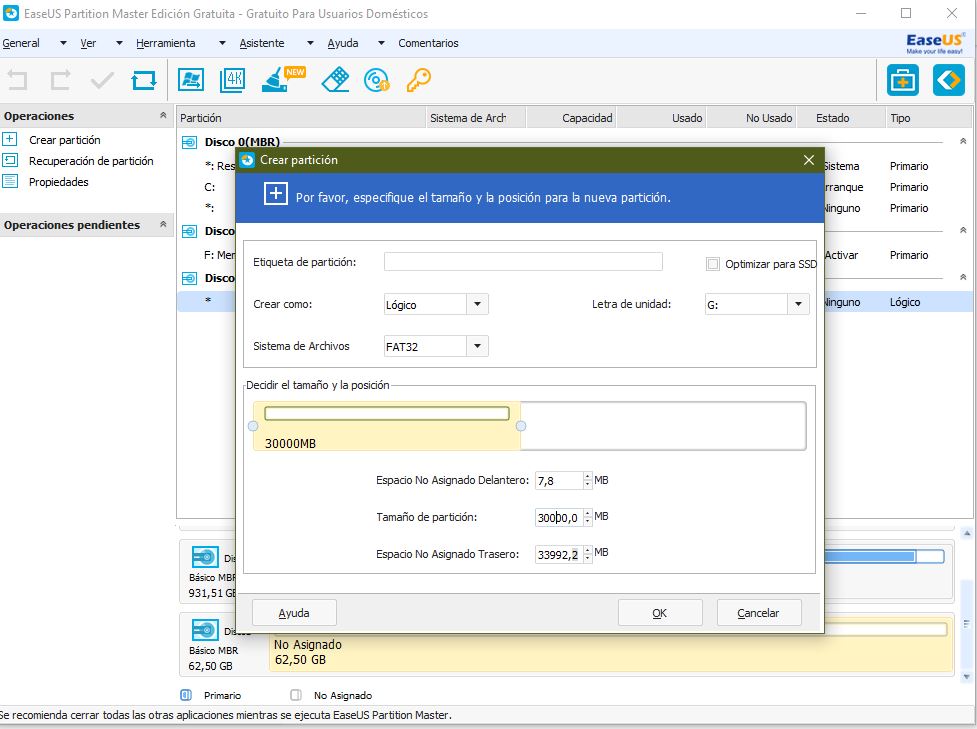The image size is (977, 729).
Task: Click the right partition size slider handle
Action: click(520, 426)
